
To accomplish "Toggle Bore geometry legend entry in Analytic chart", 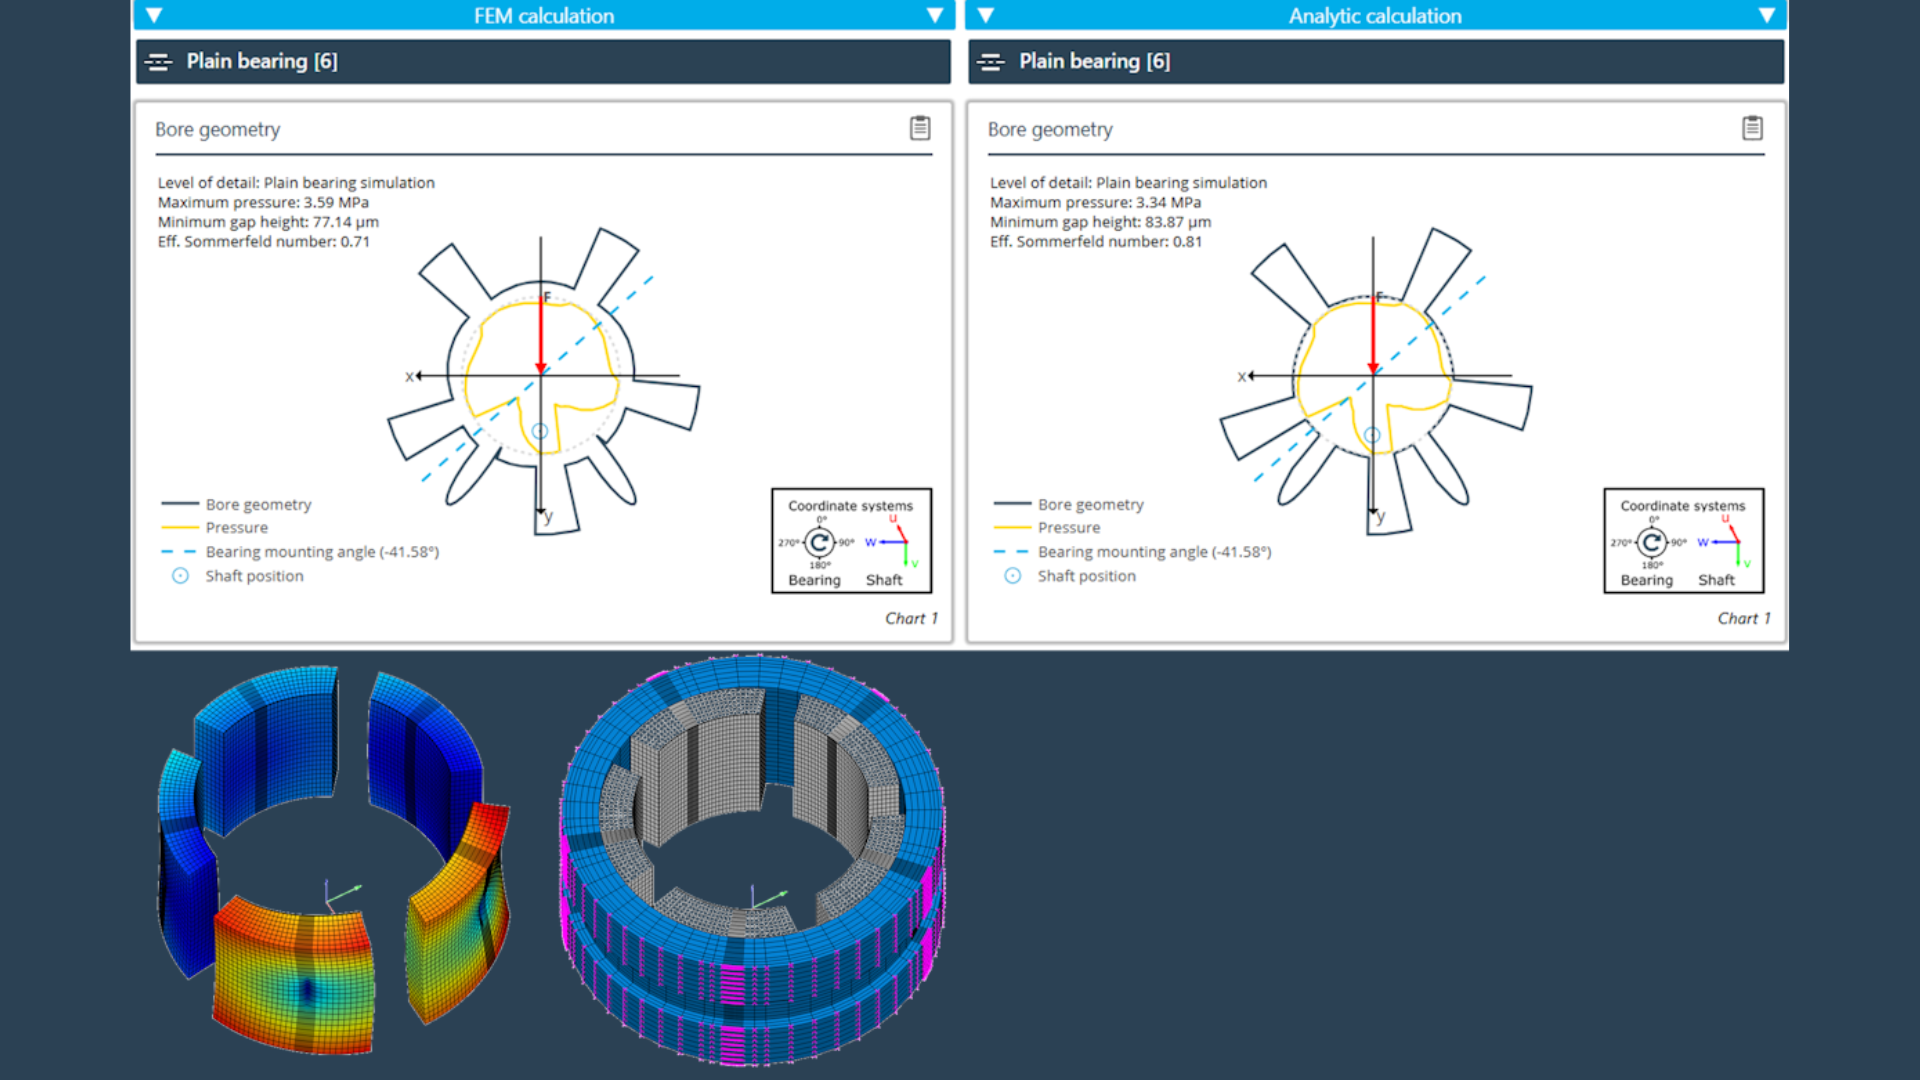I will point(1069,504).
